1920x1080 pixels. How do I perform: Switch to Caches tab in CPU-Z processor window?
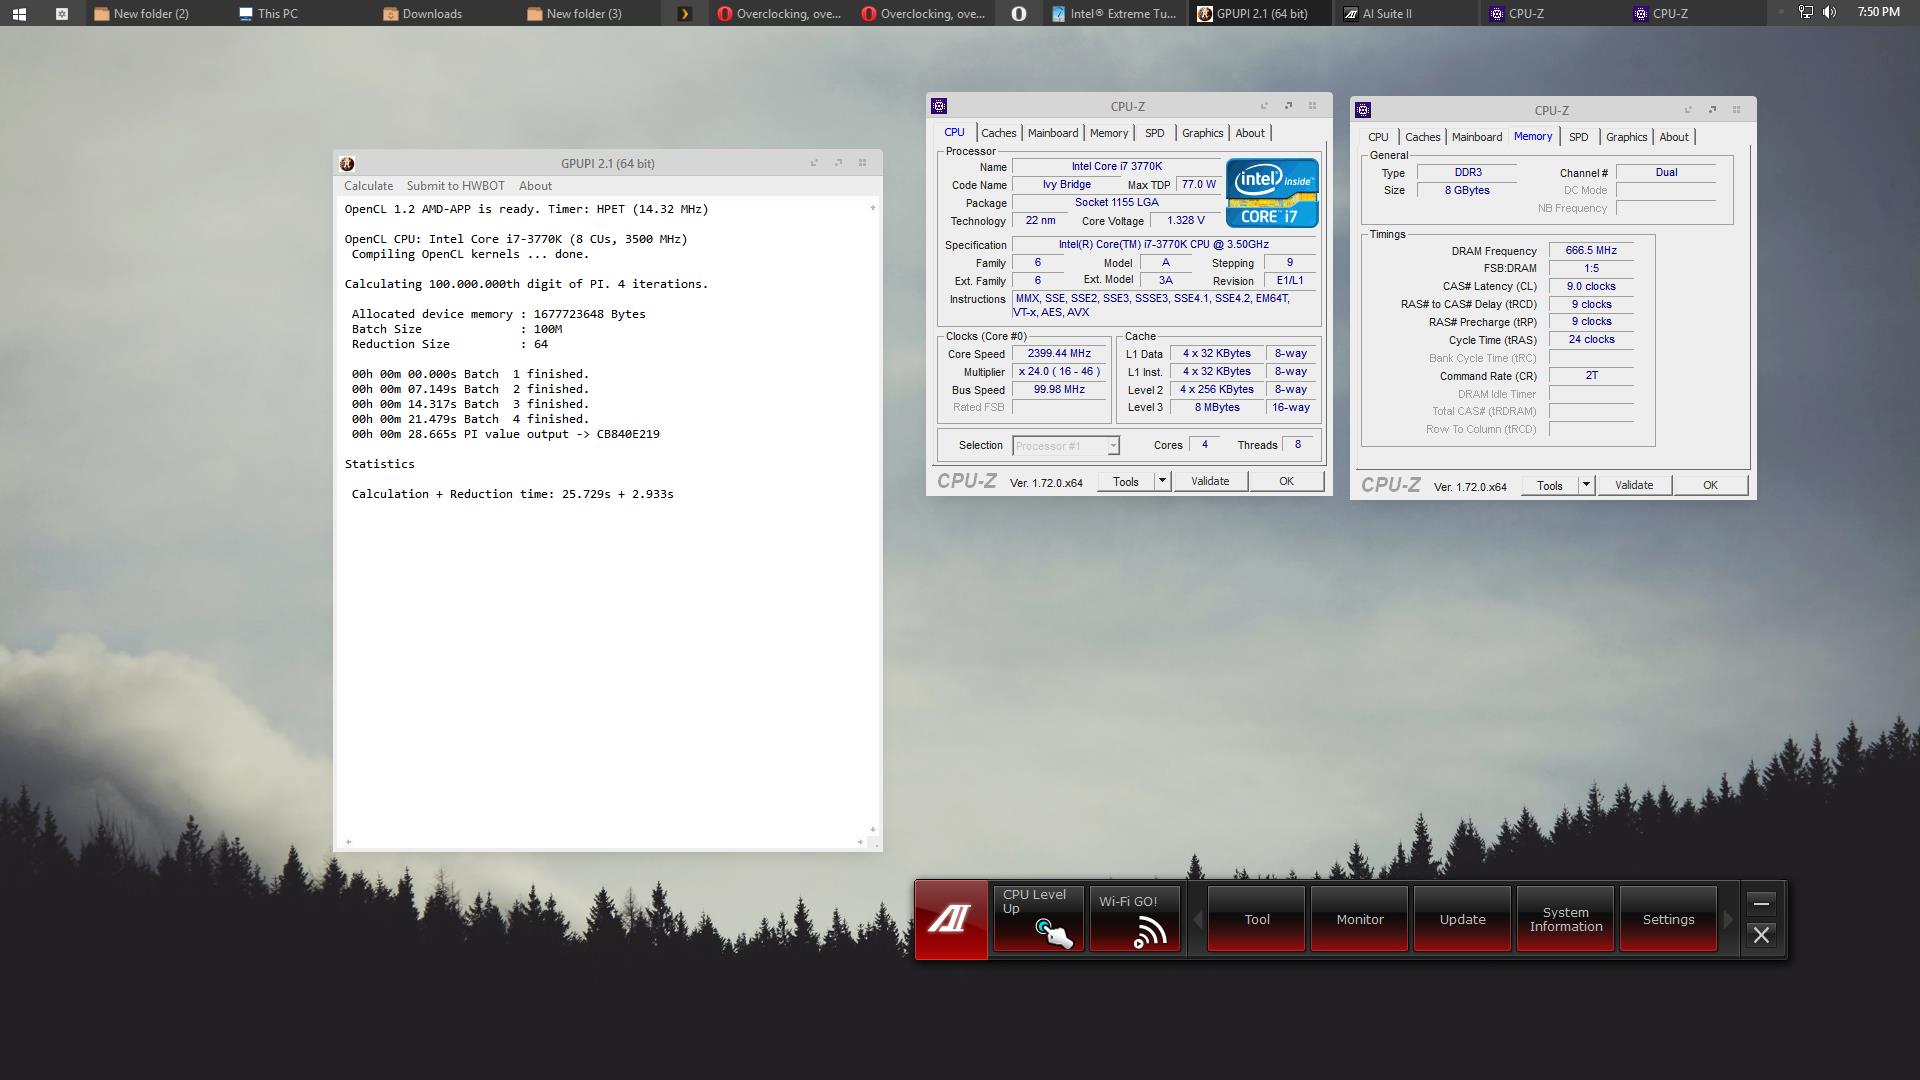[998, 133]
